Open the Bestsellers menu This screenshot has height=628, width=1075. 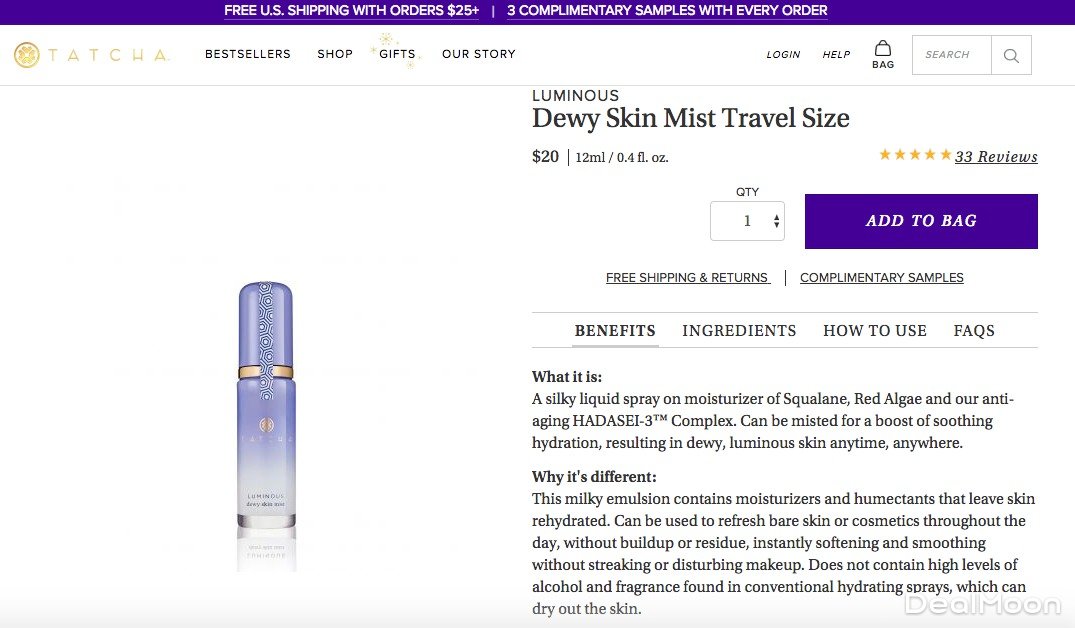pos(248,54)
